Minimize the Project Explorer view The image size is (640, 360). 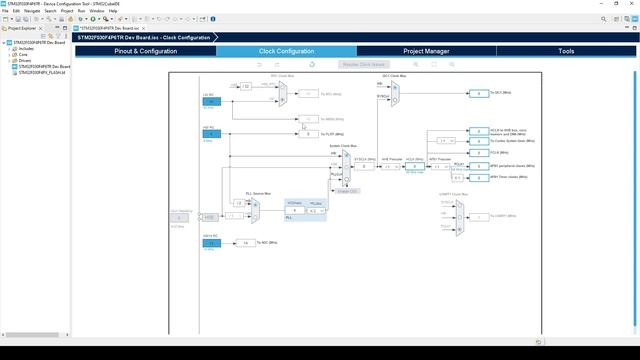click(x=57, y=28)
